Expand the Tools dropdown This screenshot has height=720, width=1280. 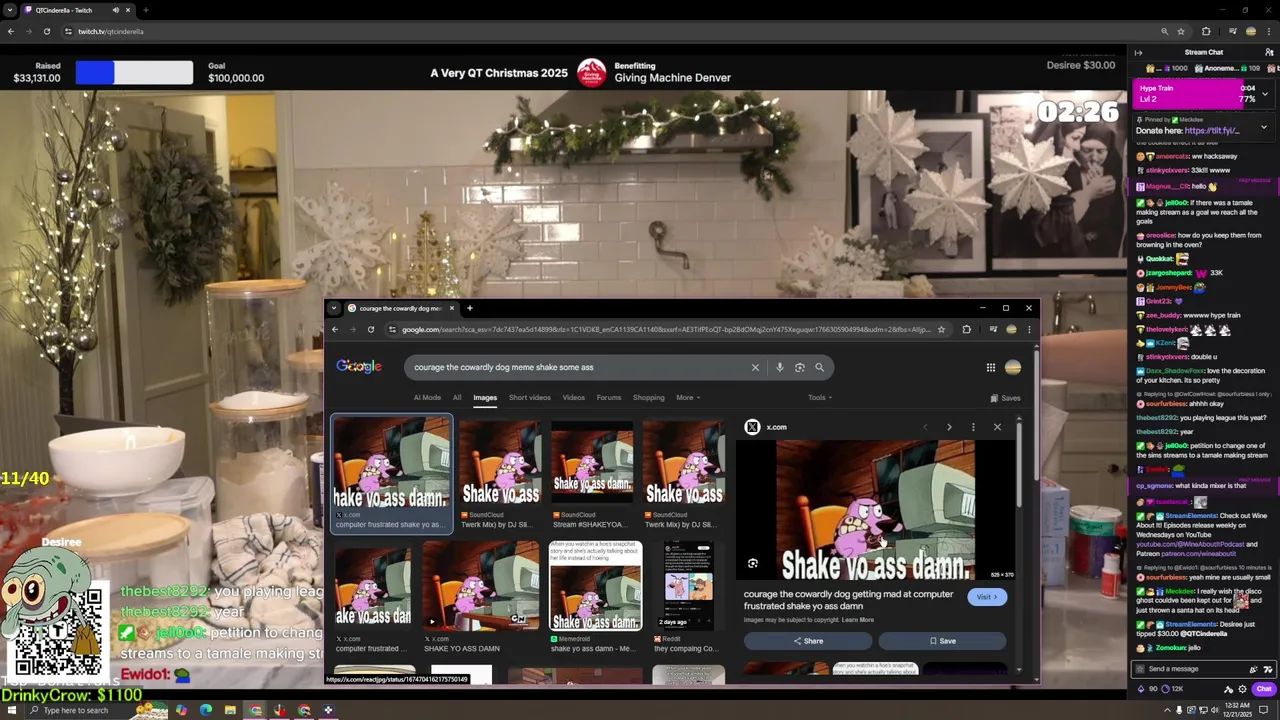tap(820, 397)
